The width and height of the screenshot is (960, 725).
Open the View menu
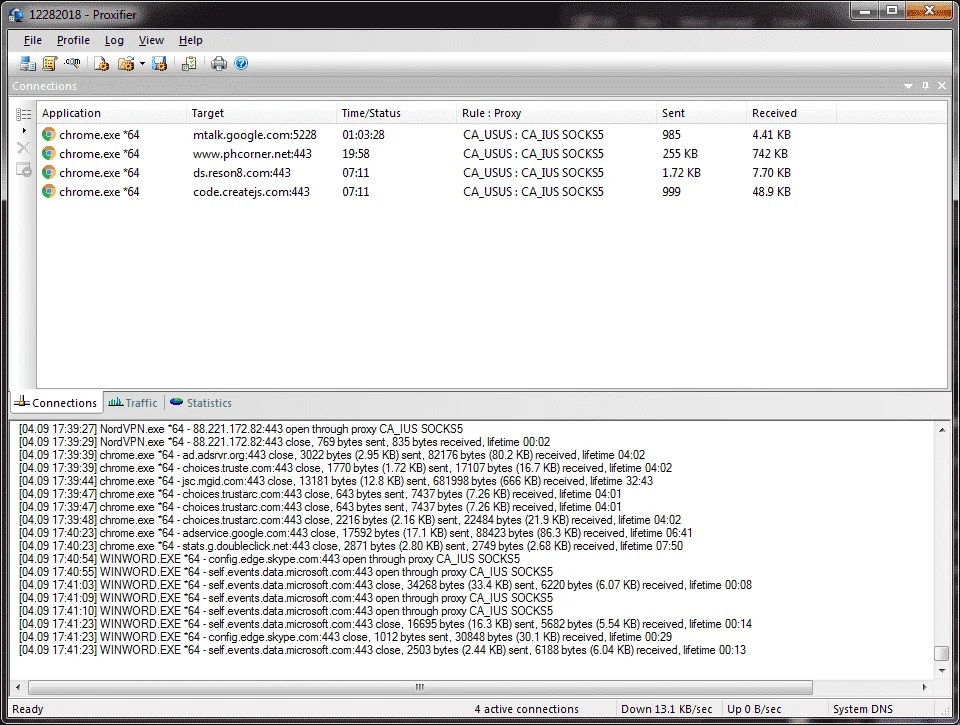pos(151,40)
